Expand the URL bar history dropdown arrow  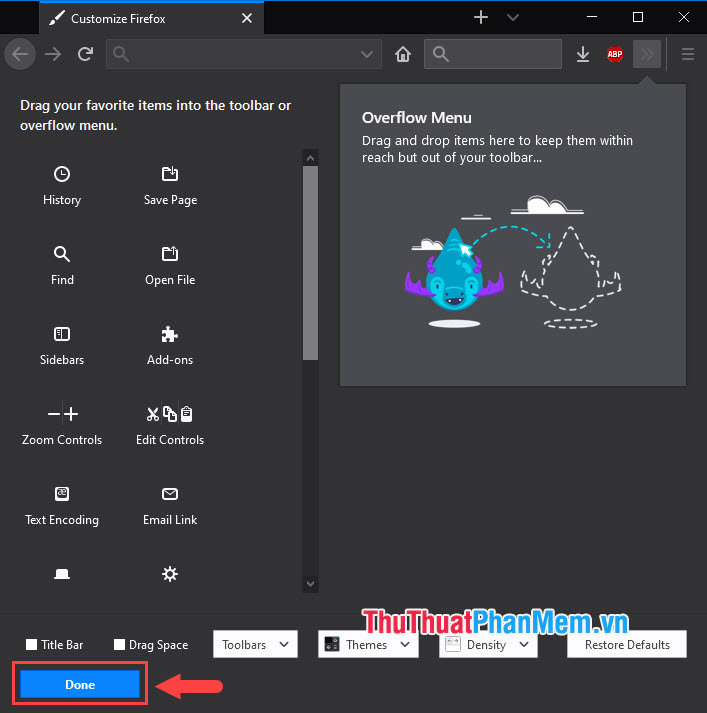point(366,55)
